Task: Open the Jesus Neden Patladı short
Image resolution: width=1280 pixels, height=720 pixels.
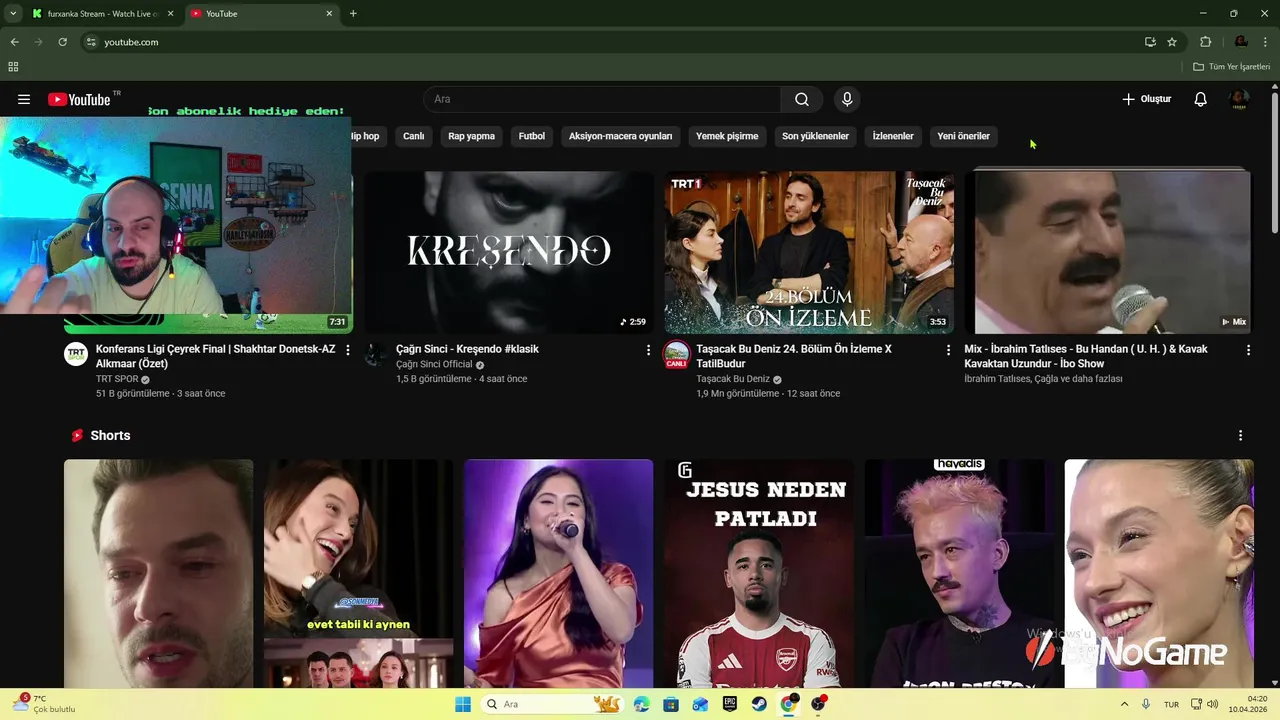Action: [759, 573]
